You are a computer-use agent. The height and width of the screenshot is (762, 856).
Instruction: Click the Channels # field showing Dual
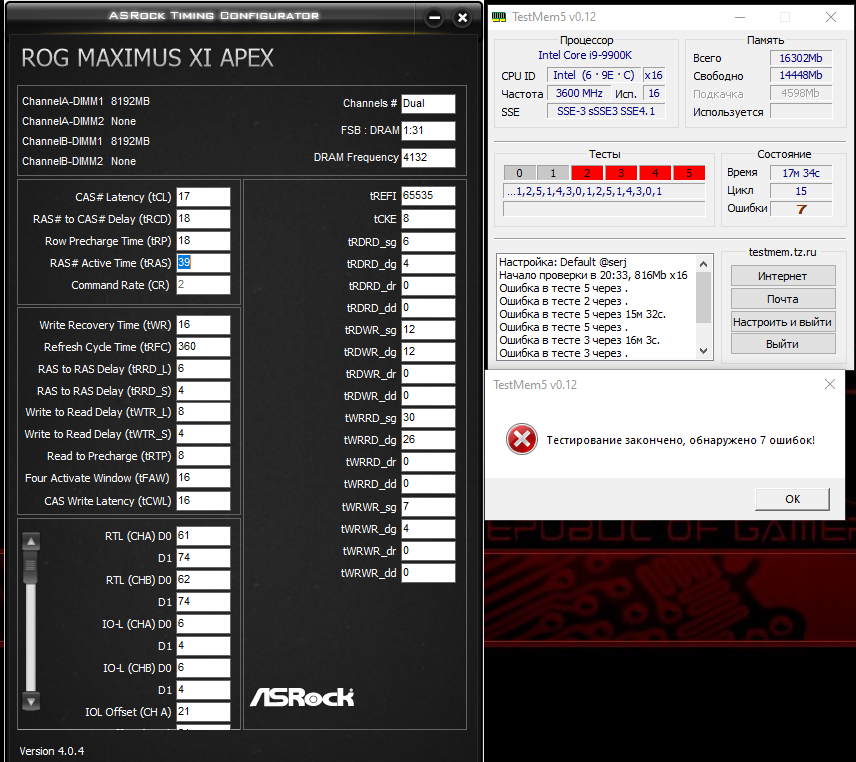coord(428,104)
